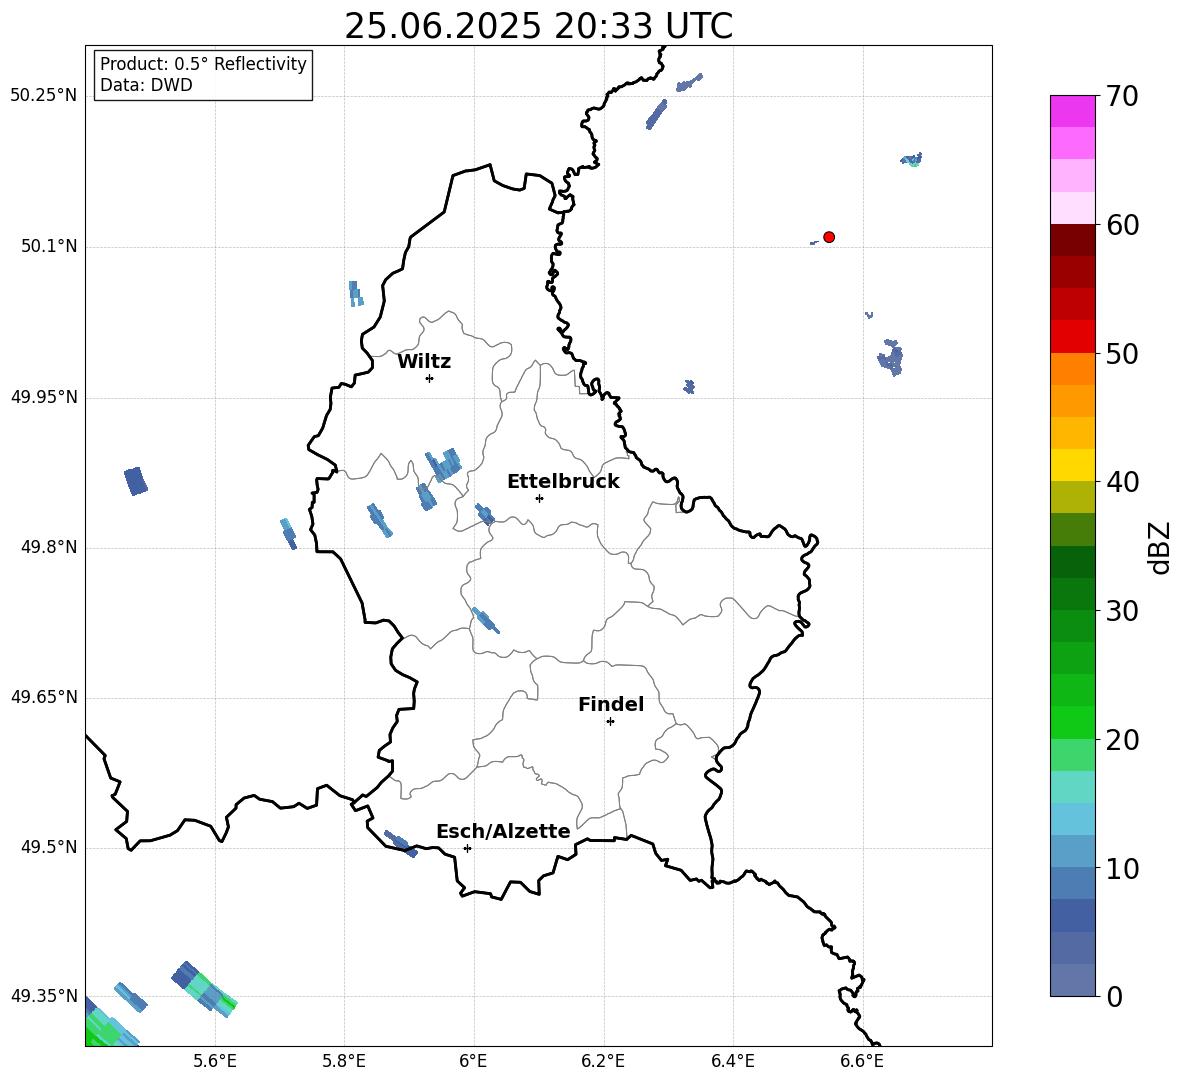Click the Esch/Alzette station label
Screen dimensions: 1184x1081
(x=504, y=831)
